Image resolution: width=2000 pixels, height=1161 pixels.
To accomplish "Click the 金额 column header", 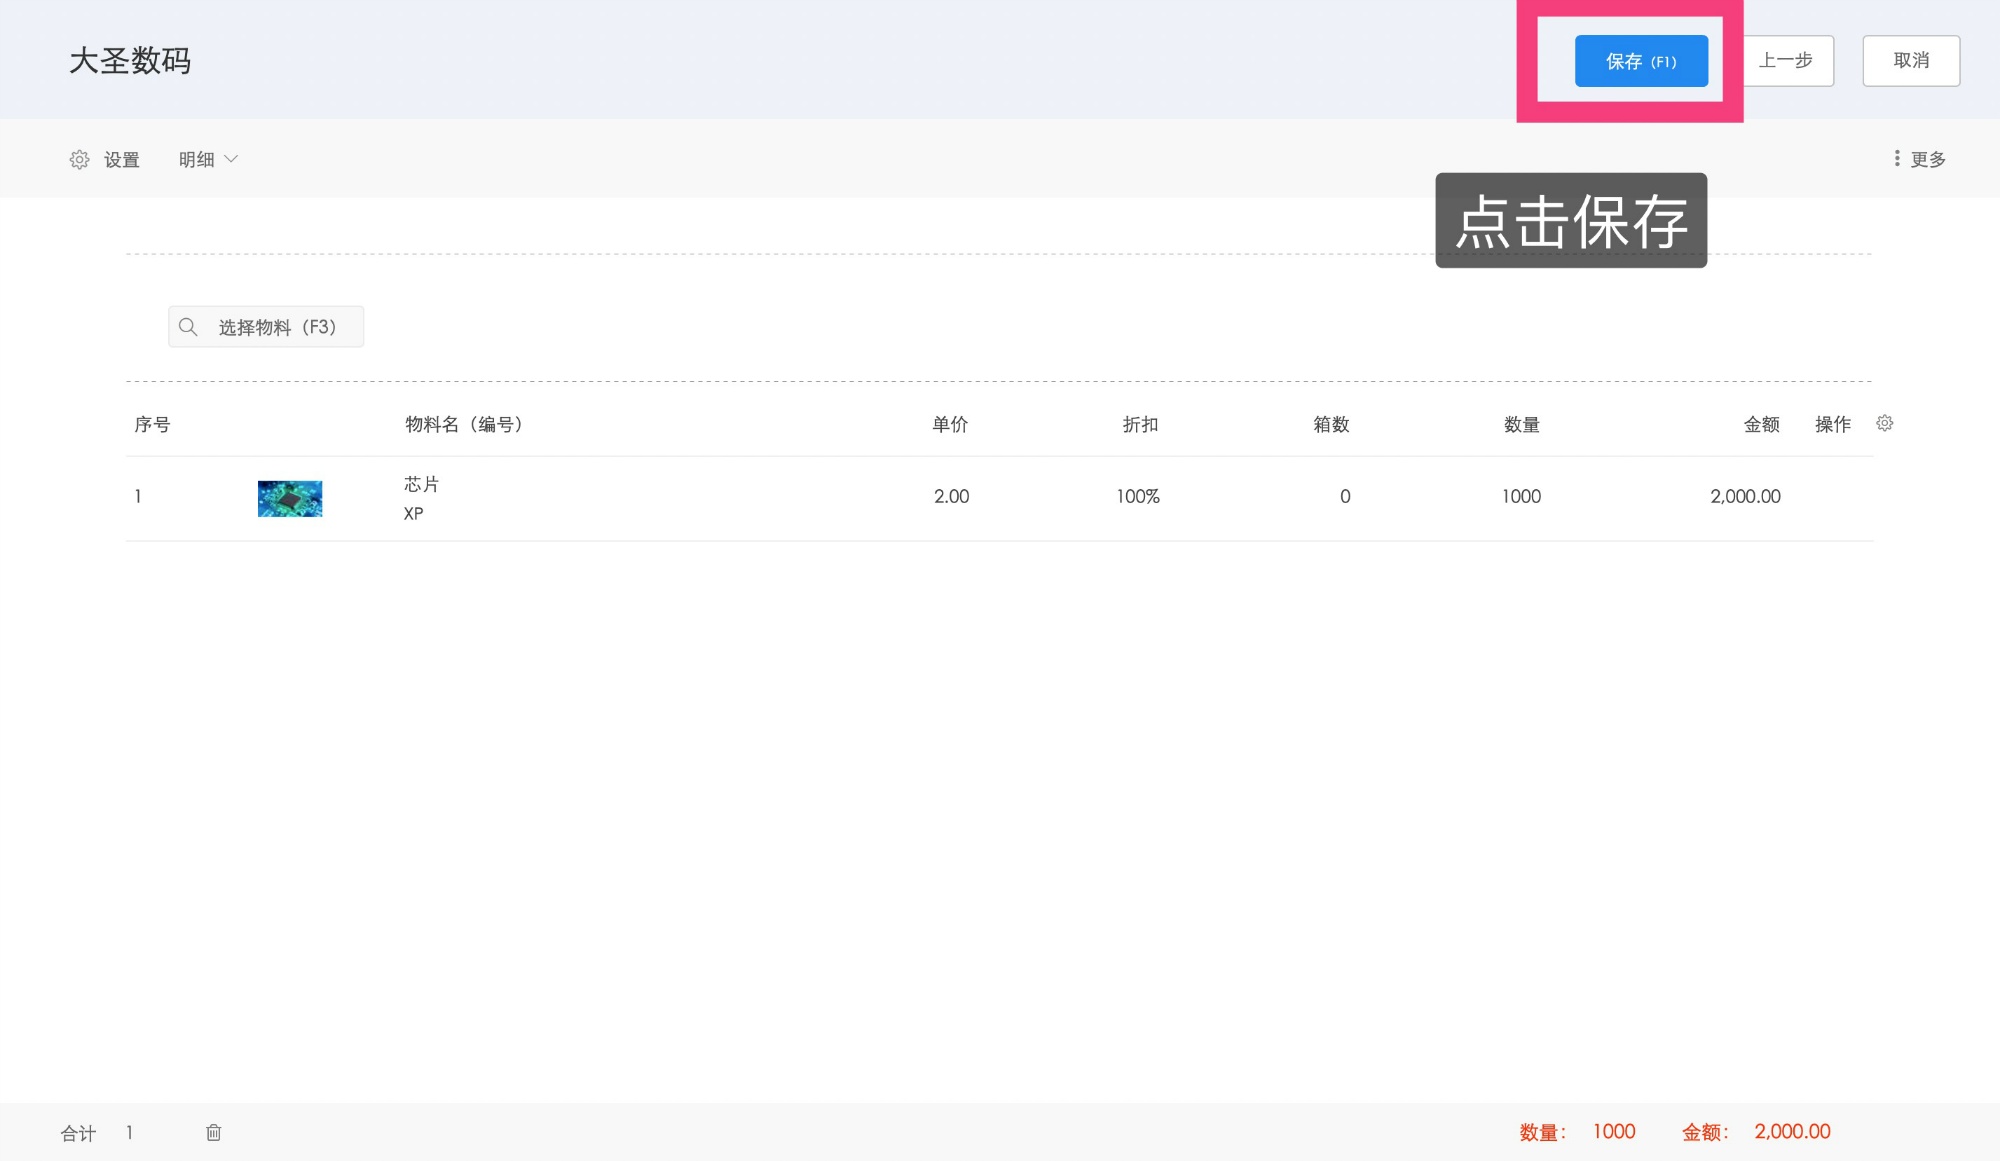I will click(1761, 425).
